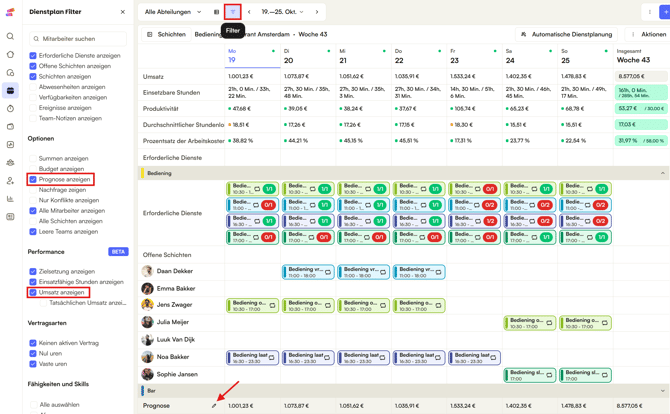
Task: Go to the next week with right arrow
Action: (317, 12)
